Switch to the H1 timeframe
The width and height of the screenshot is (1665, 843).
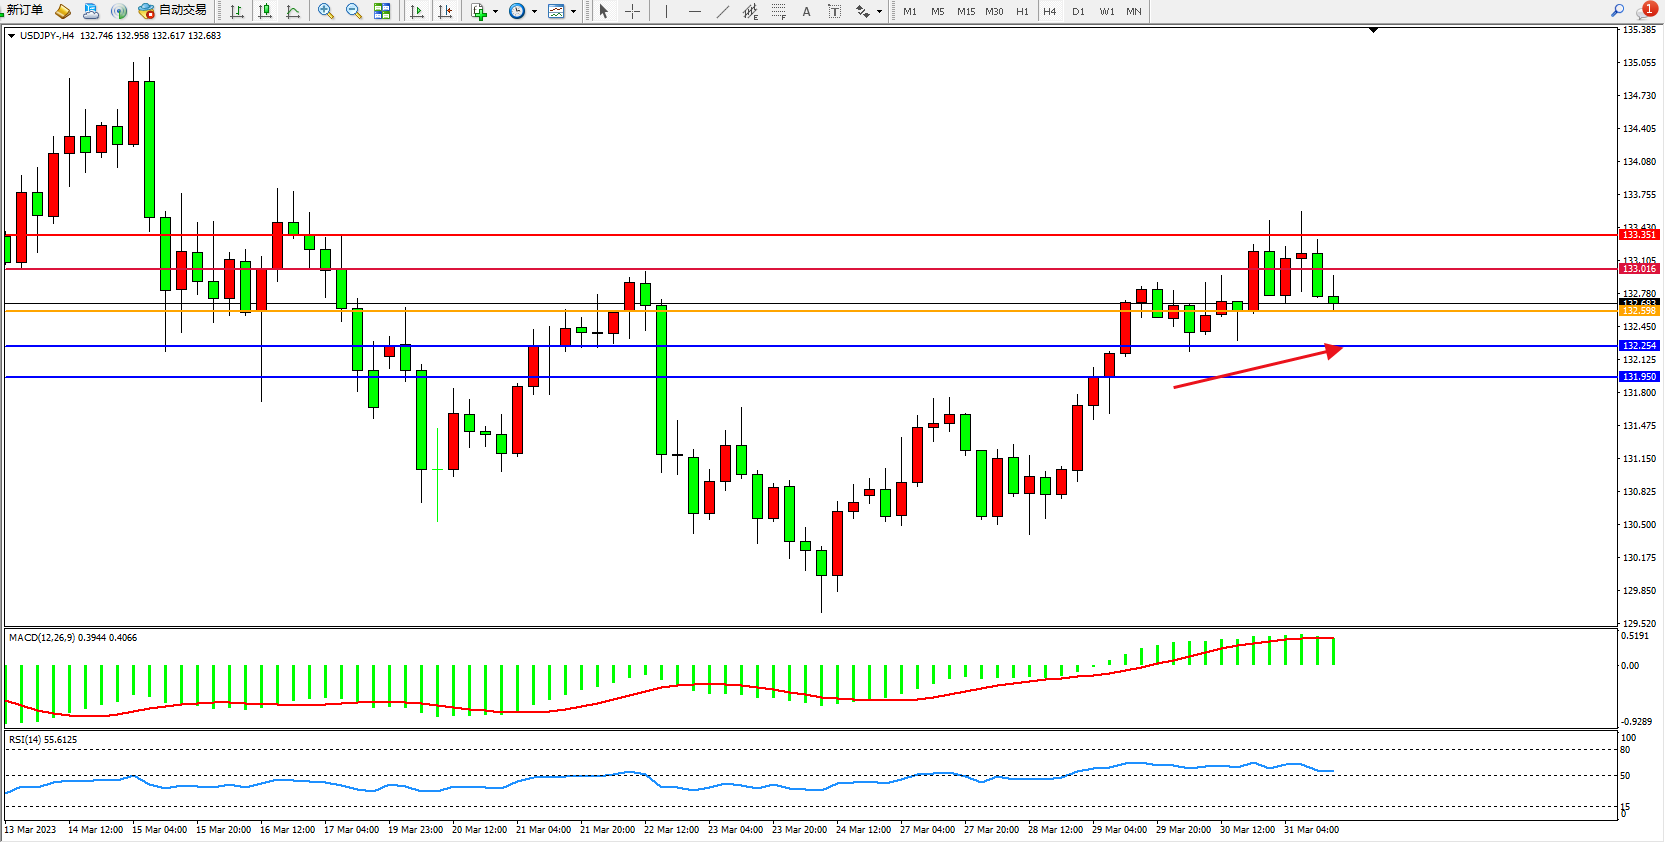click(1022, 11)
